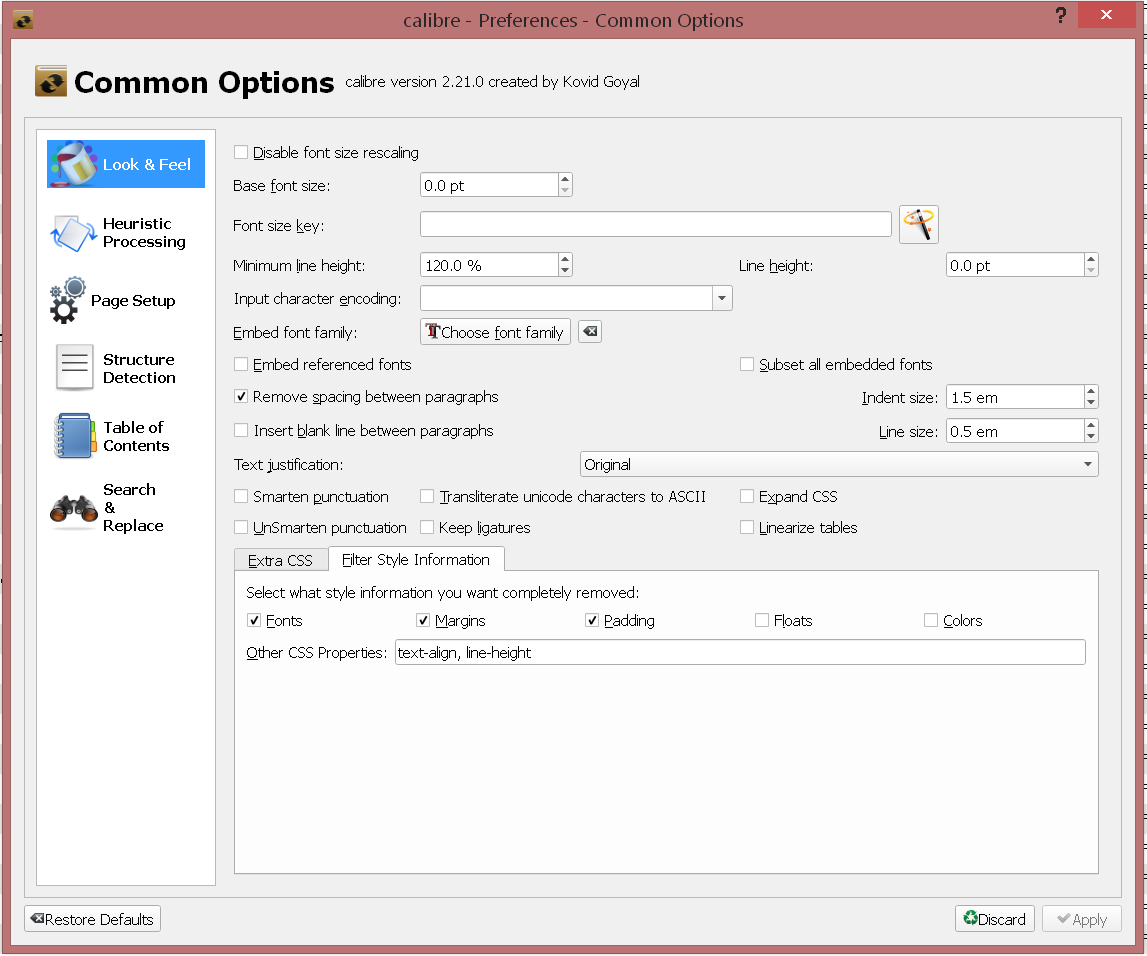
Task: Click Choose font family button
Action: pos(495,332)
